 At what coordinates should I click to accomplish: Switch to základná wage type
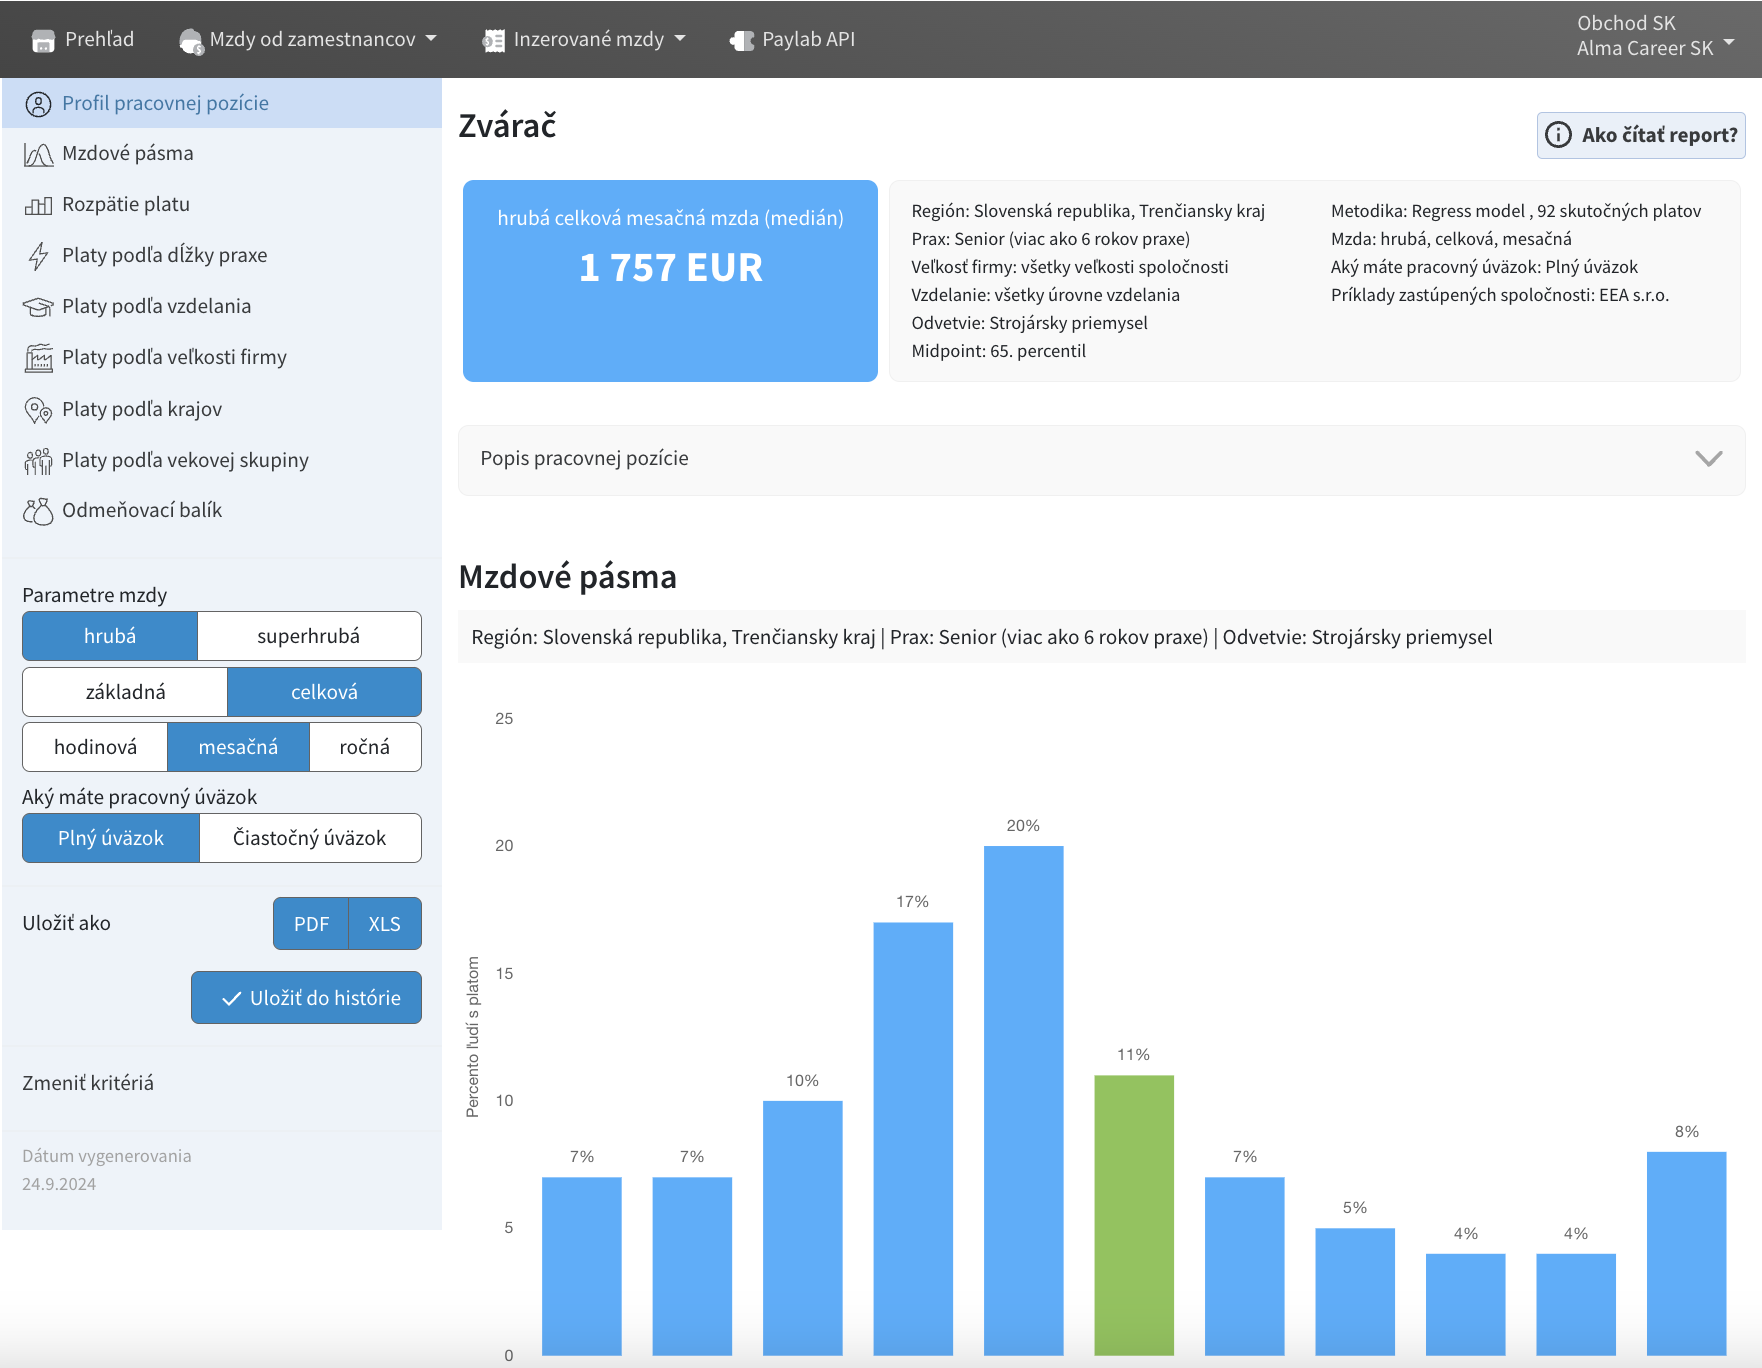point(125,692)
